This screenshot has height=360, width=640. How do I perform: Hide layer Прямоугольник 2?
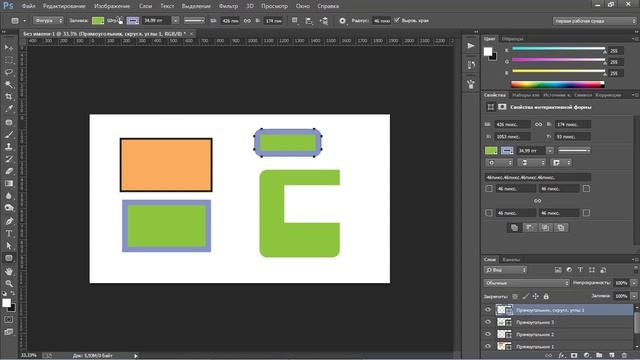488,334
